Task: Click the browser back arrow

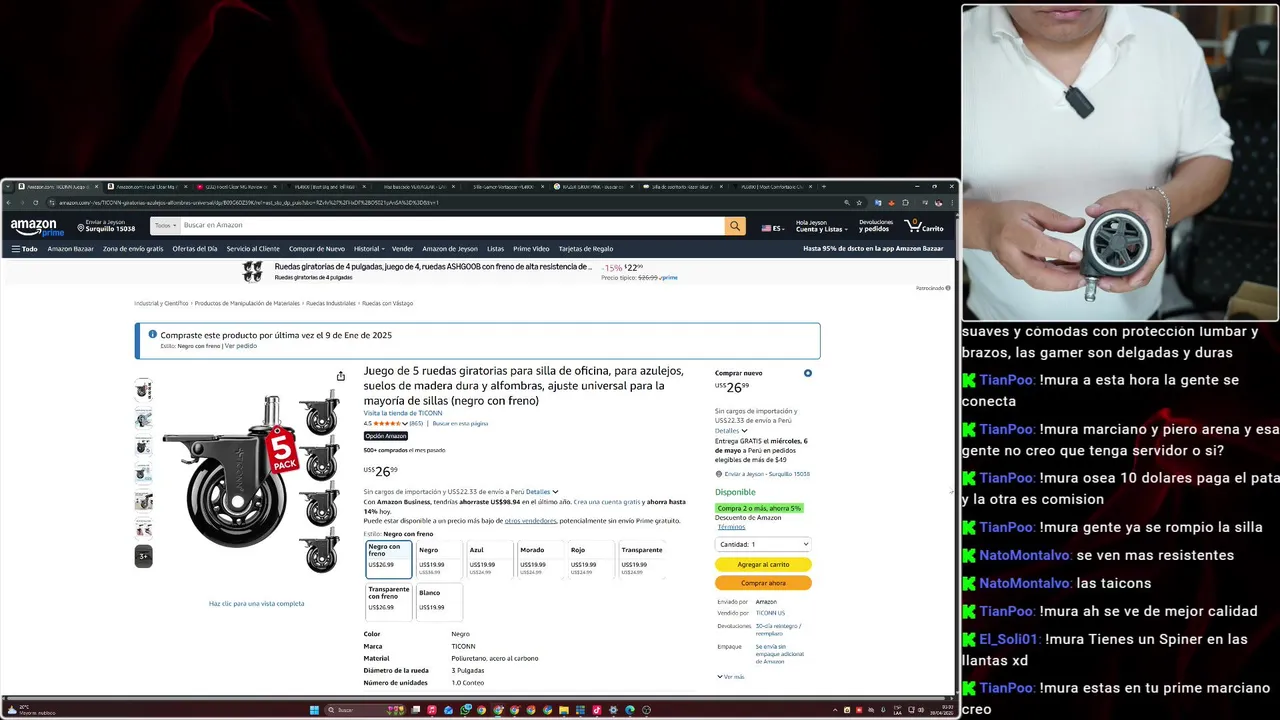Action: click(8, 202)
